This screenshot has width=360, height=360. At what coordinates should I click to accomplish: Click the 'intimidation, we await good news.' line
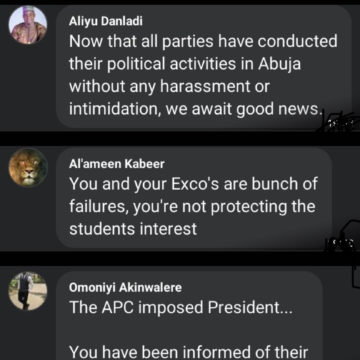(x=195, y=110)
